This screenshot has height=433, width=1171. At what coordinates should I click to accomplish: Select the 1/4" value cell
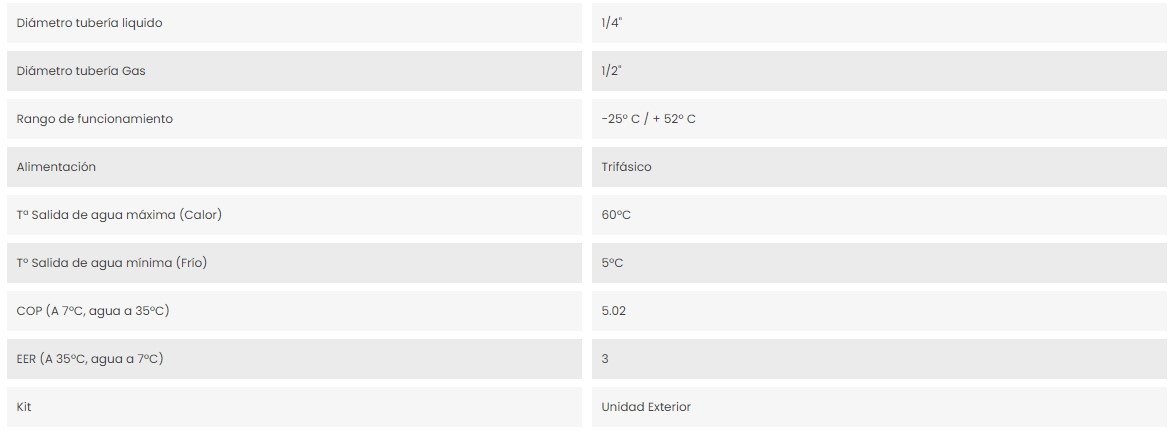(879, 23)
